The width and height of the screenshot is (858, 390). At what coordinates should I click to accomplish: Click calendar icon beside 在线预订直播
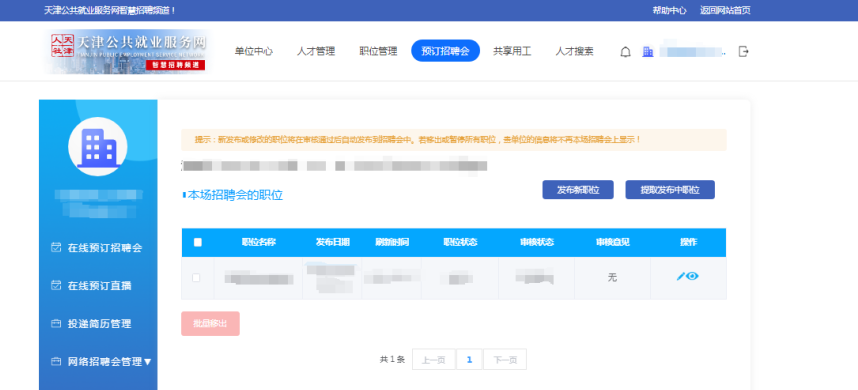(x=55, y=285)
